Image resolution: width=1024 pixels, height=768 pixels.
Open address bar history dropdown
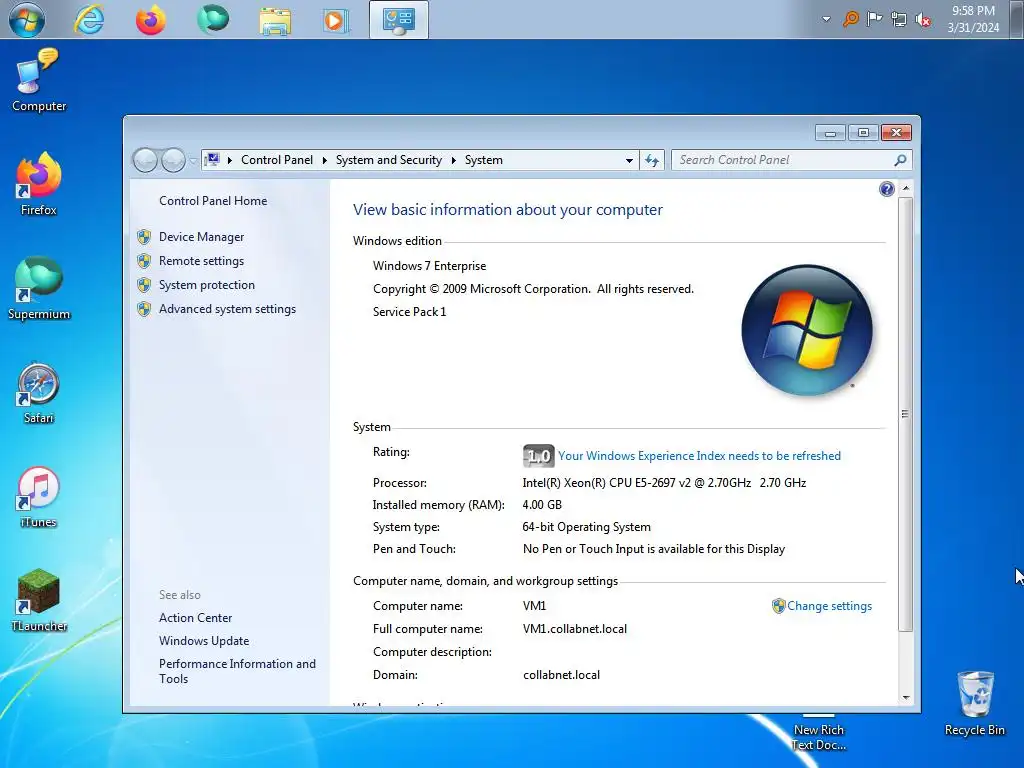click(x=629, y=160)
